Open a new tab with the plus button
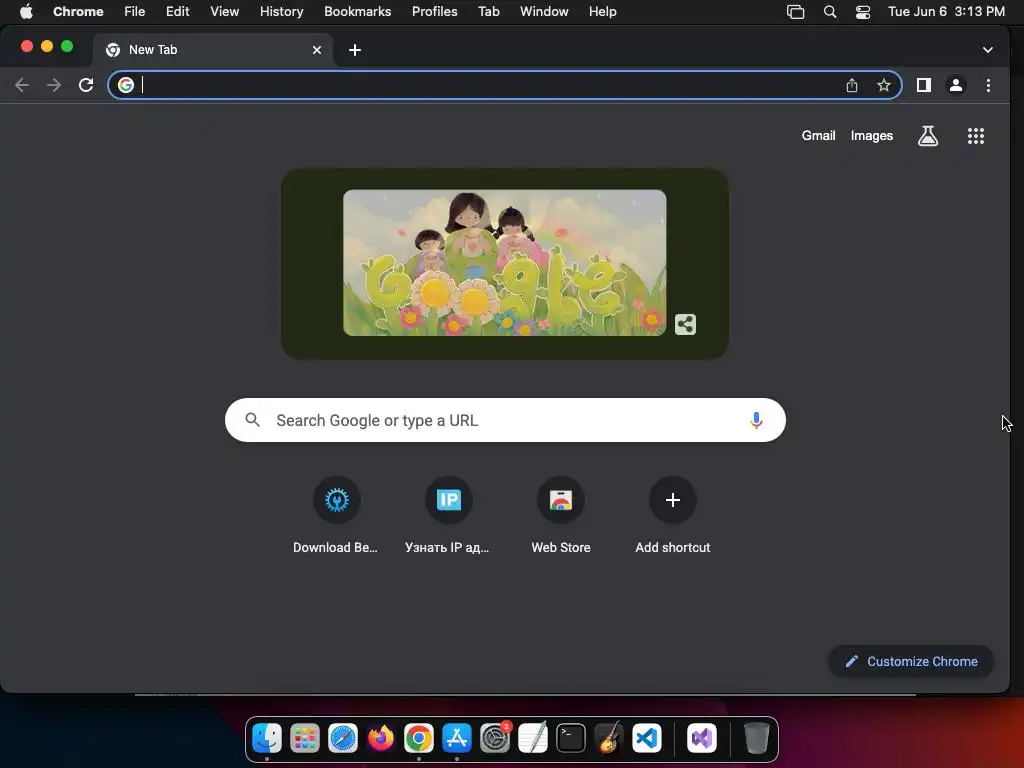Screen dimensions: 1024x768 [355, 50]
